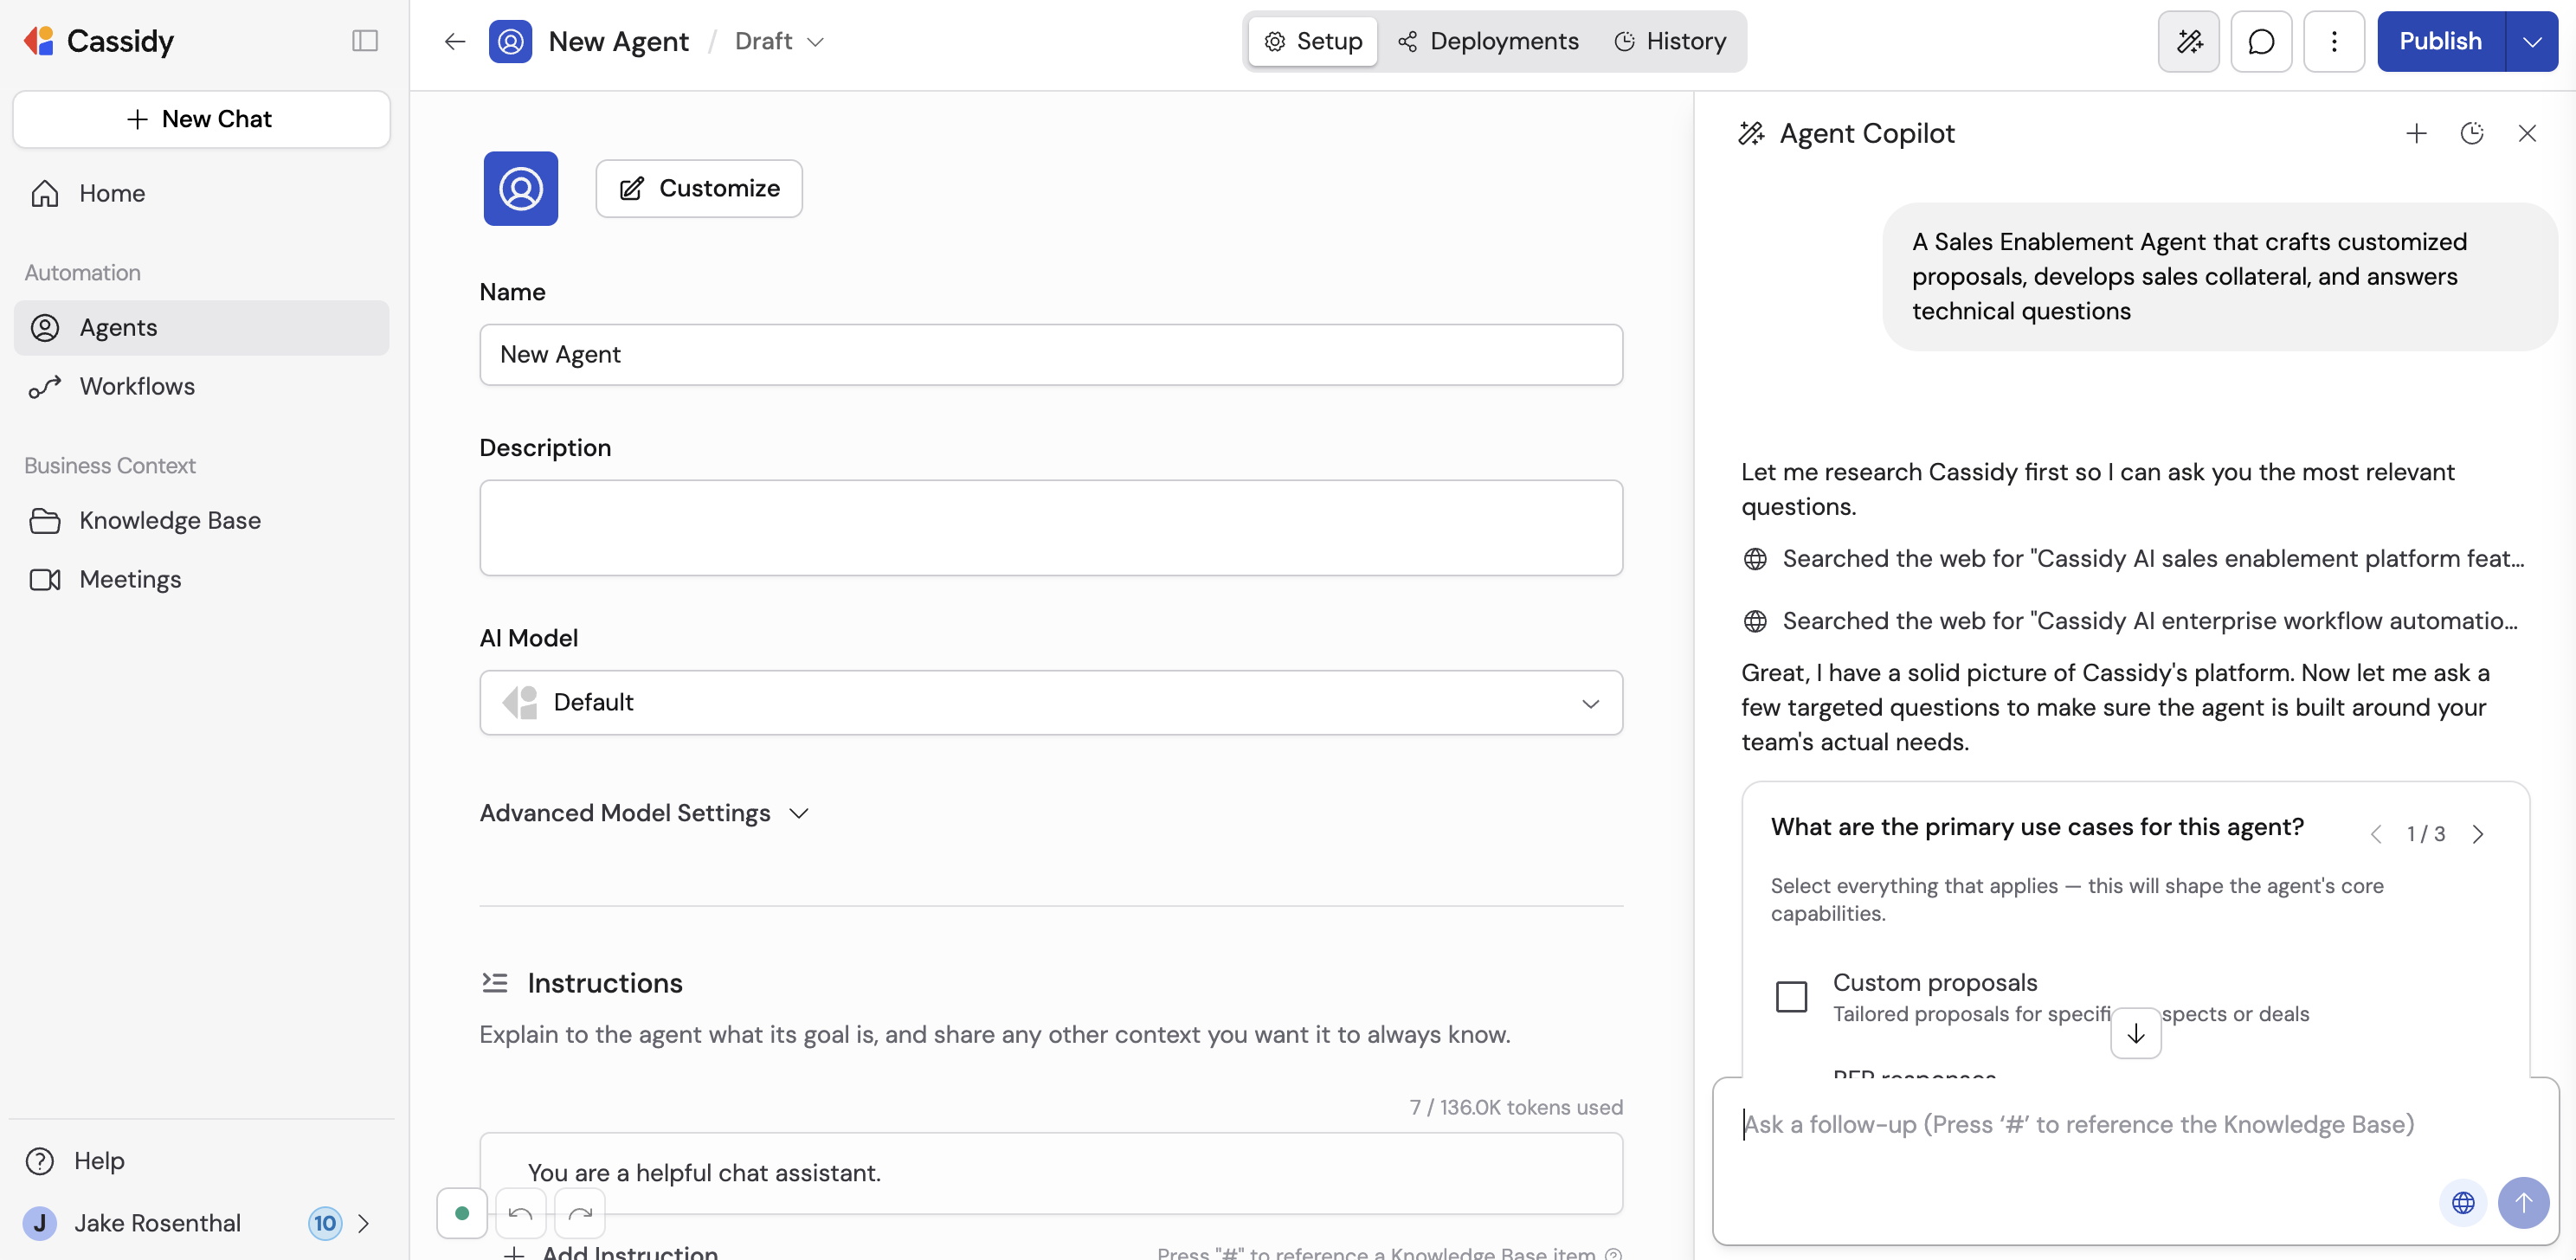Viewport: 2576px width, 1260px height.
Task: Send the Copilot follow-up message
Action: (x=2524, y=1203)
